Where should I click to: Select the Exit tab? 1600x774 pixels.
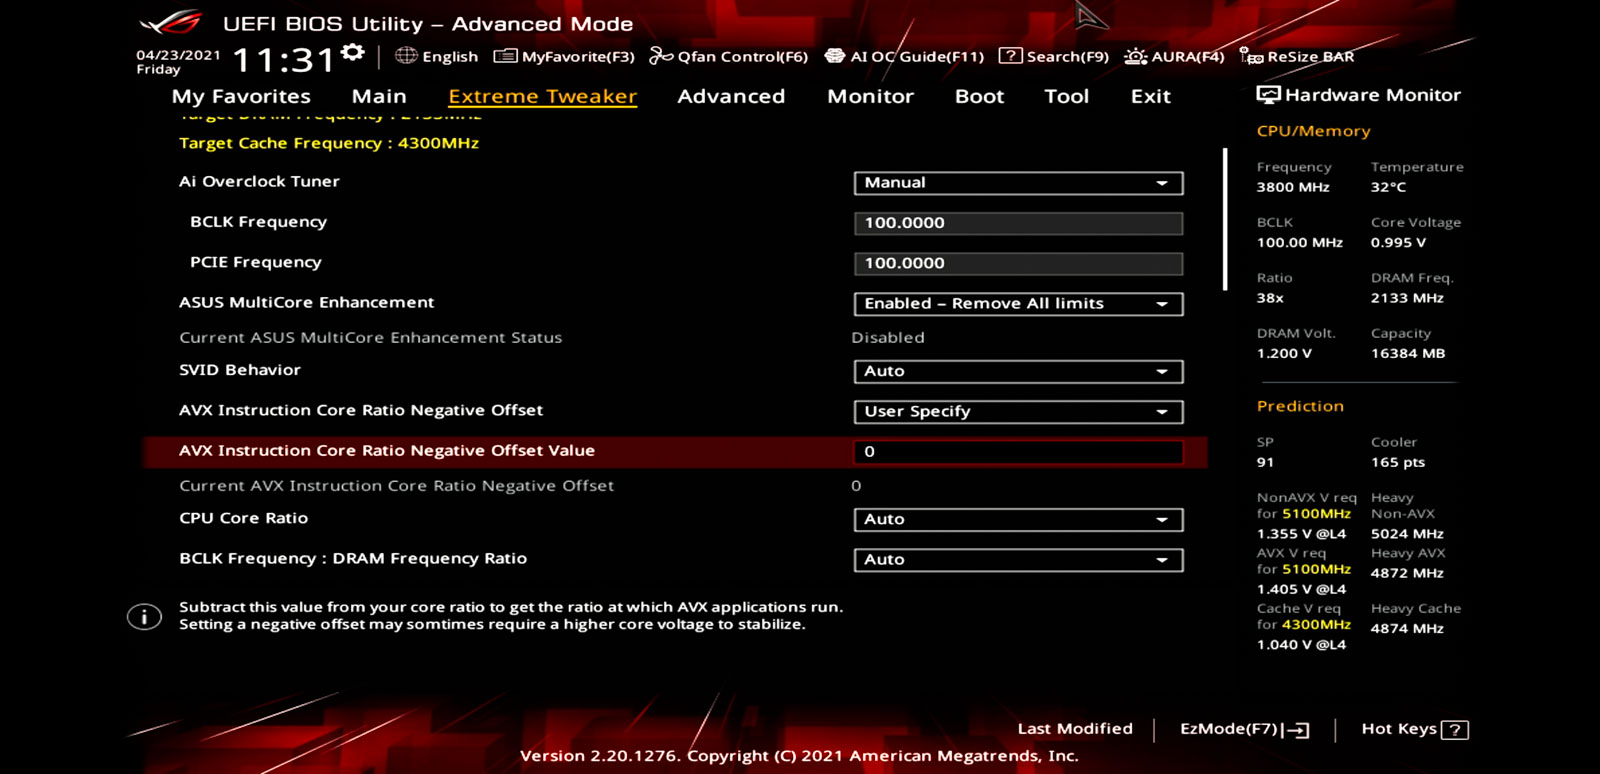1150,96
